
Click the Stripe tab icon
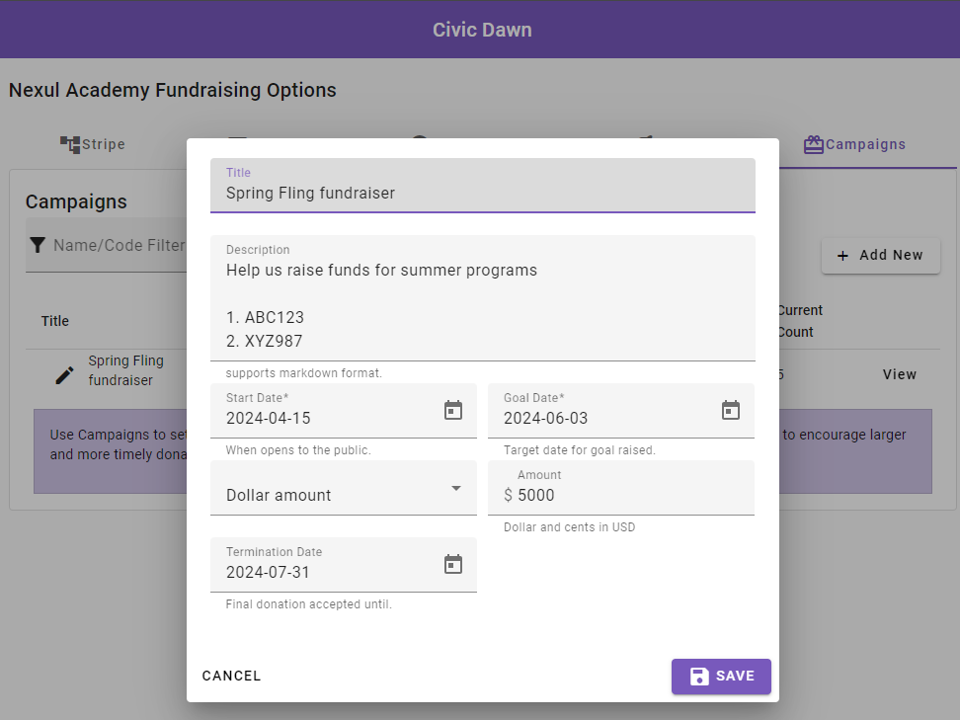[x=70, y=144]
